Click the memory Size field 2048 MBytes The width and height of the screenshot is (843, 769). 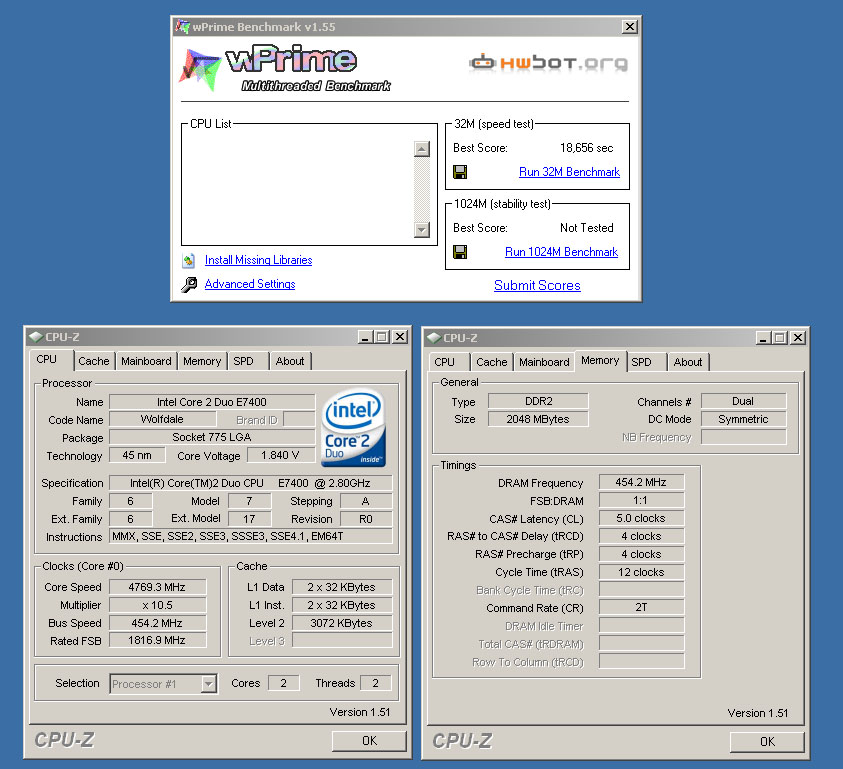pos(538,419)
